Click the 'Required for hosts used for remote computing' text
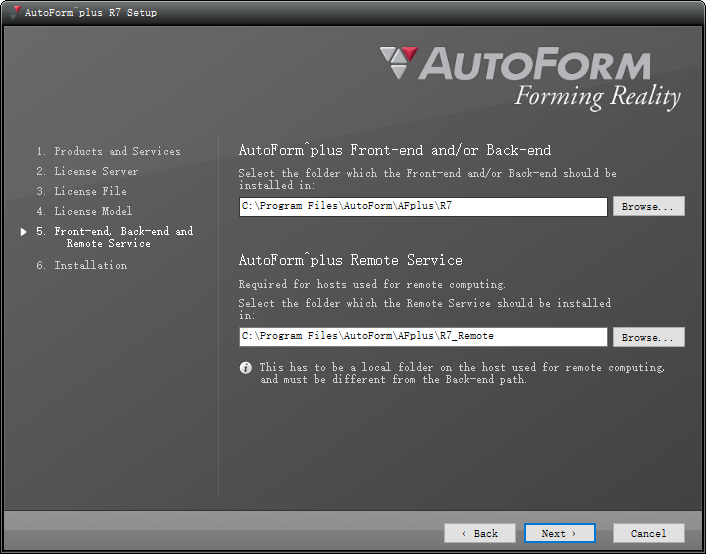Viewport: 706px width, 554px height. (372, 284)
